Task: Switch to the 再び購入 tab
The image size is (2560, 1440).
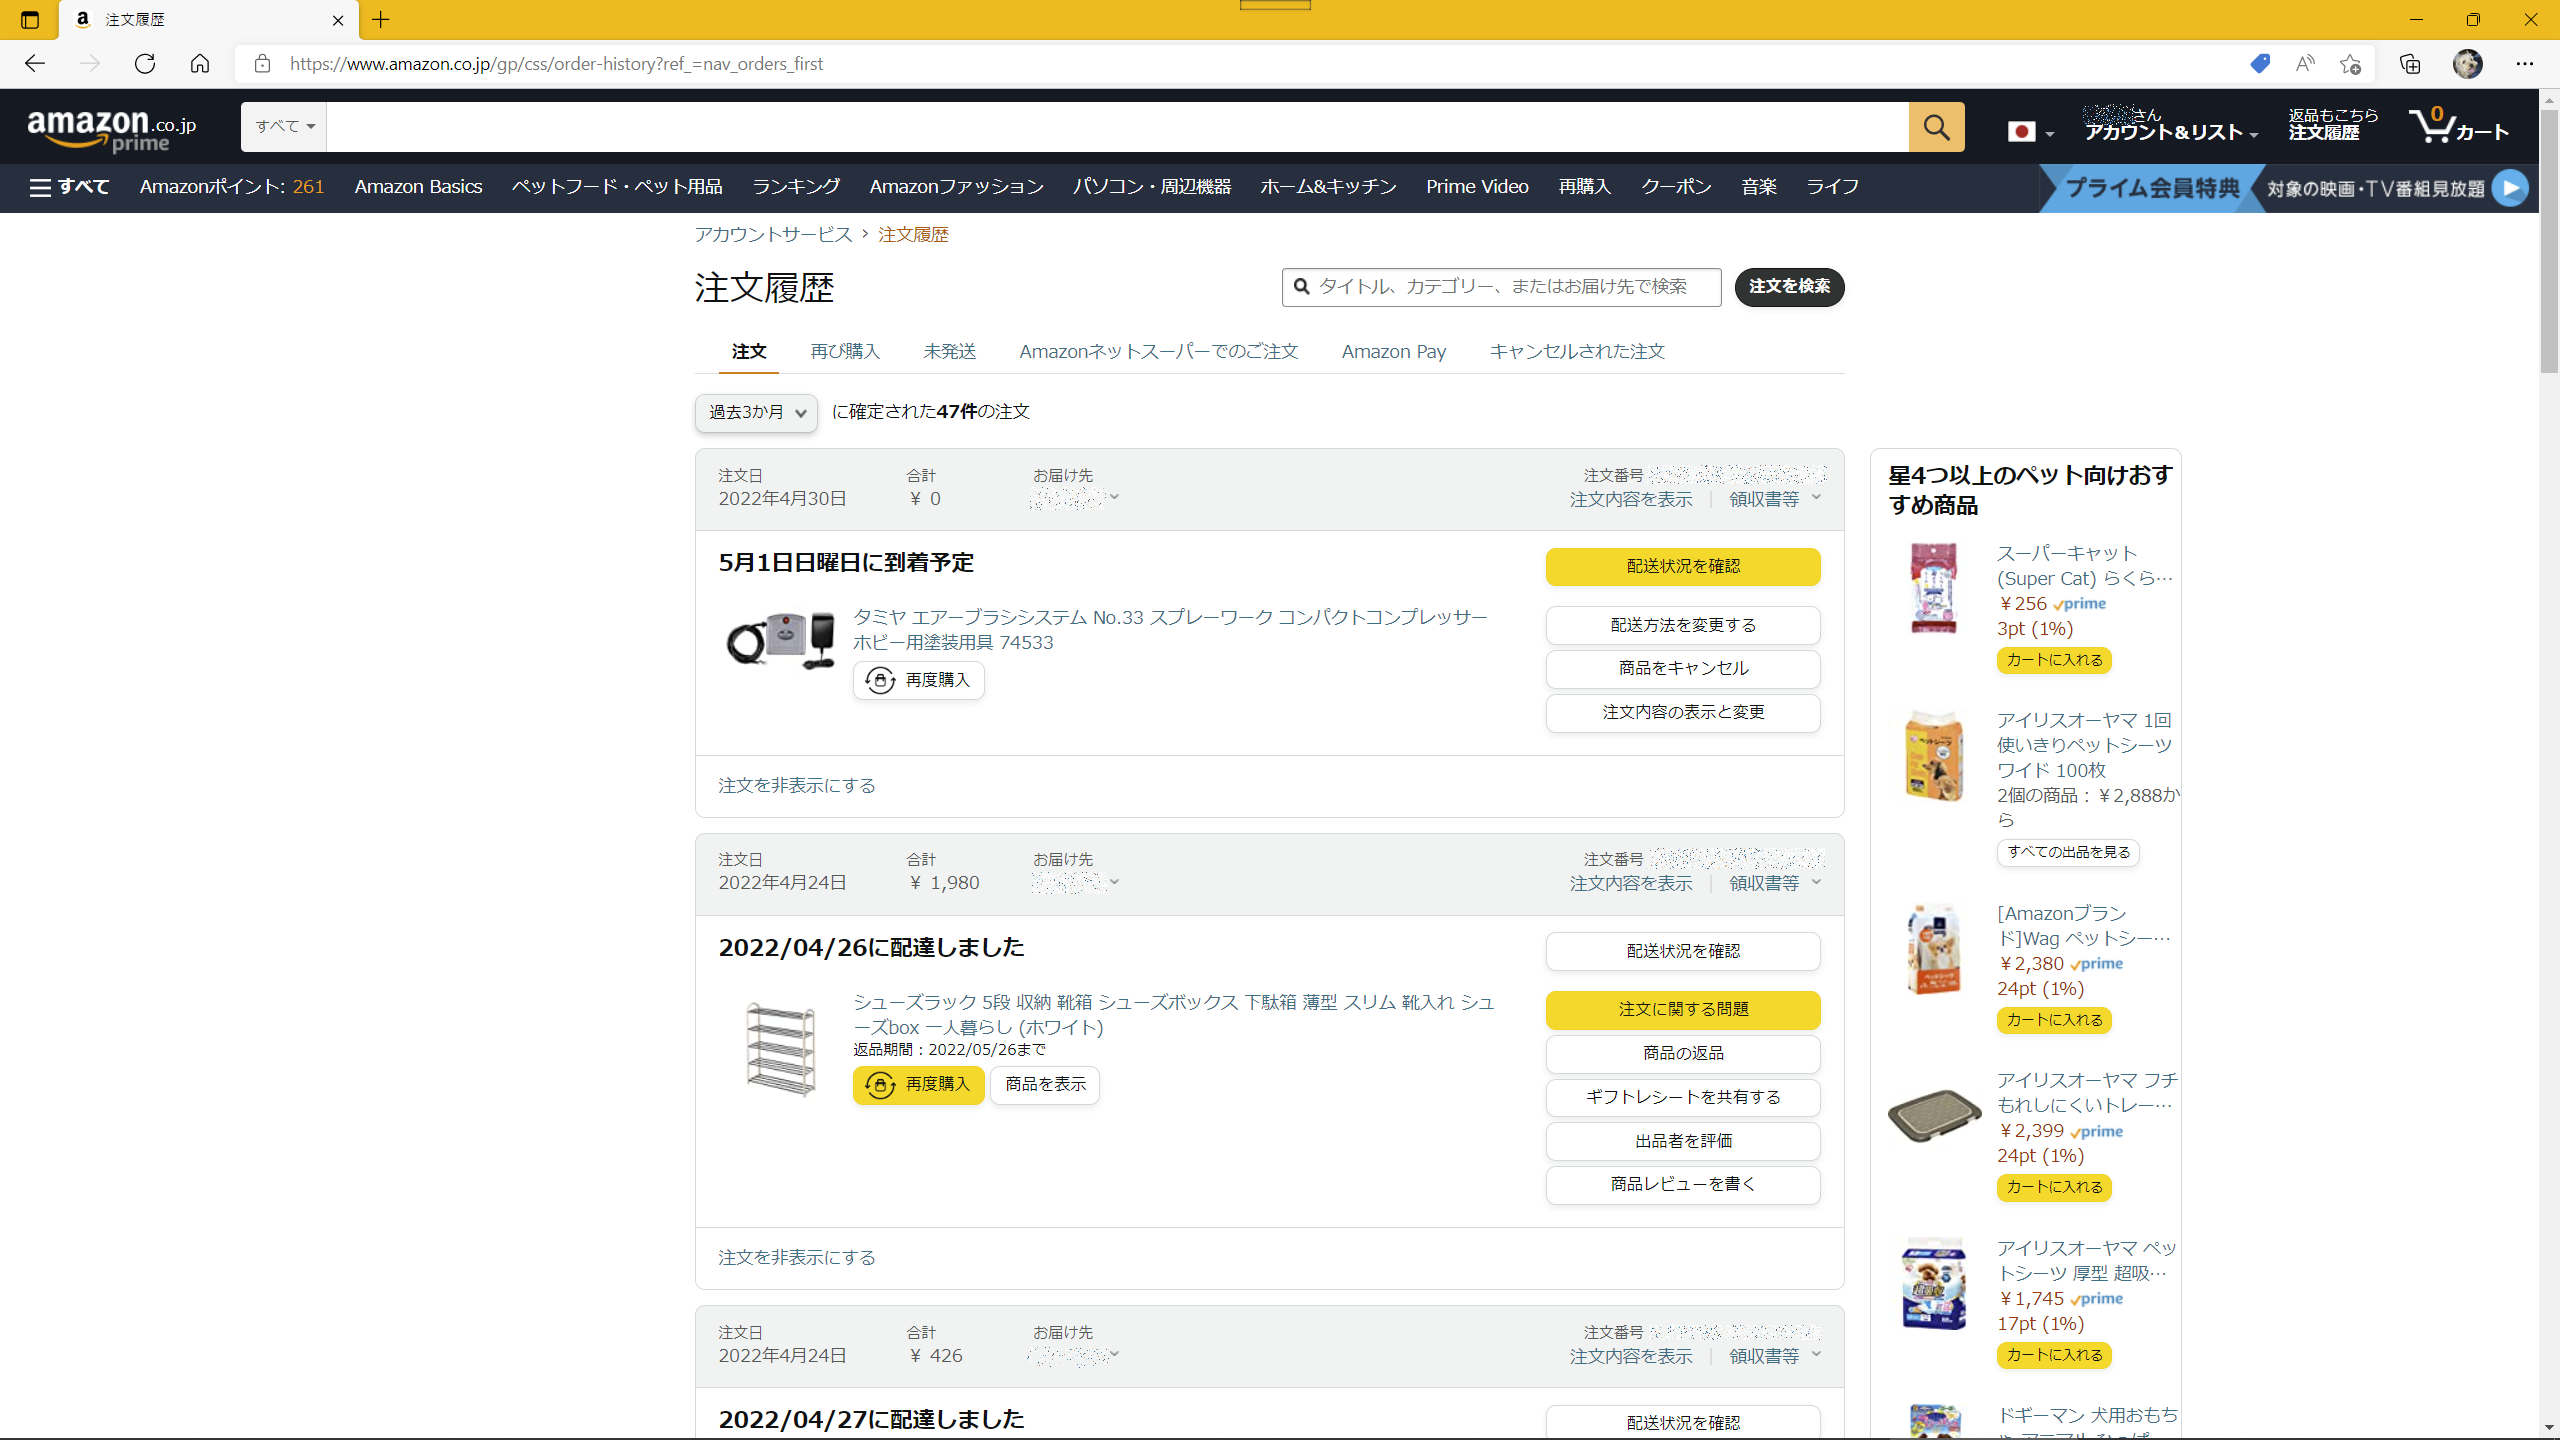Action: (x=845, y=352)
